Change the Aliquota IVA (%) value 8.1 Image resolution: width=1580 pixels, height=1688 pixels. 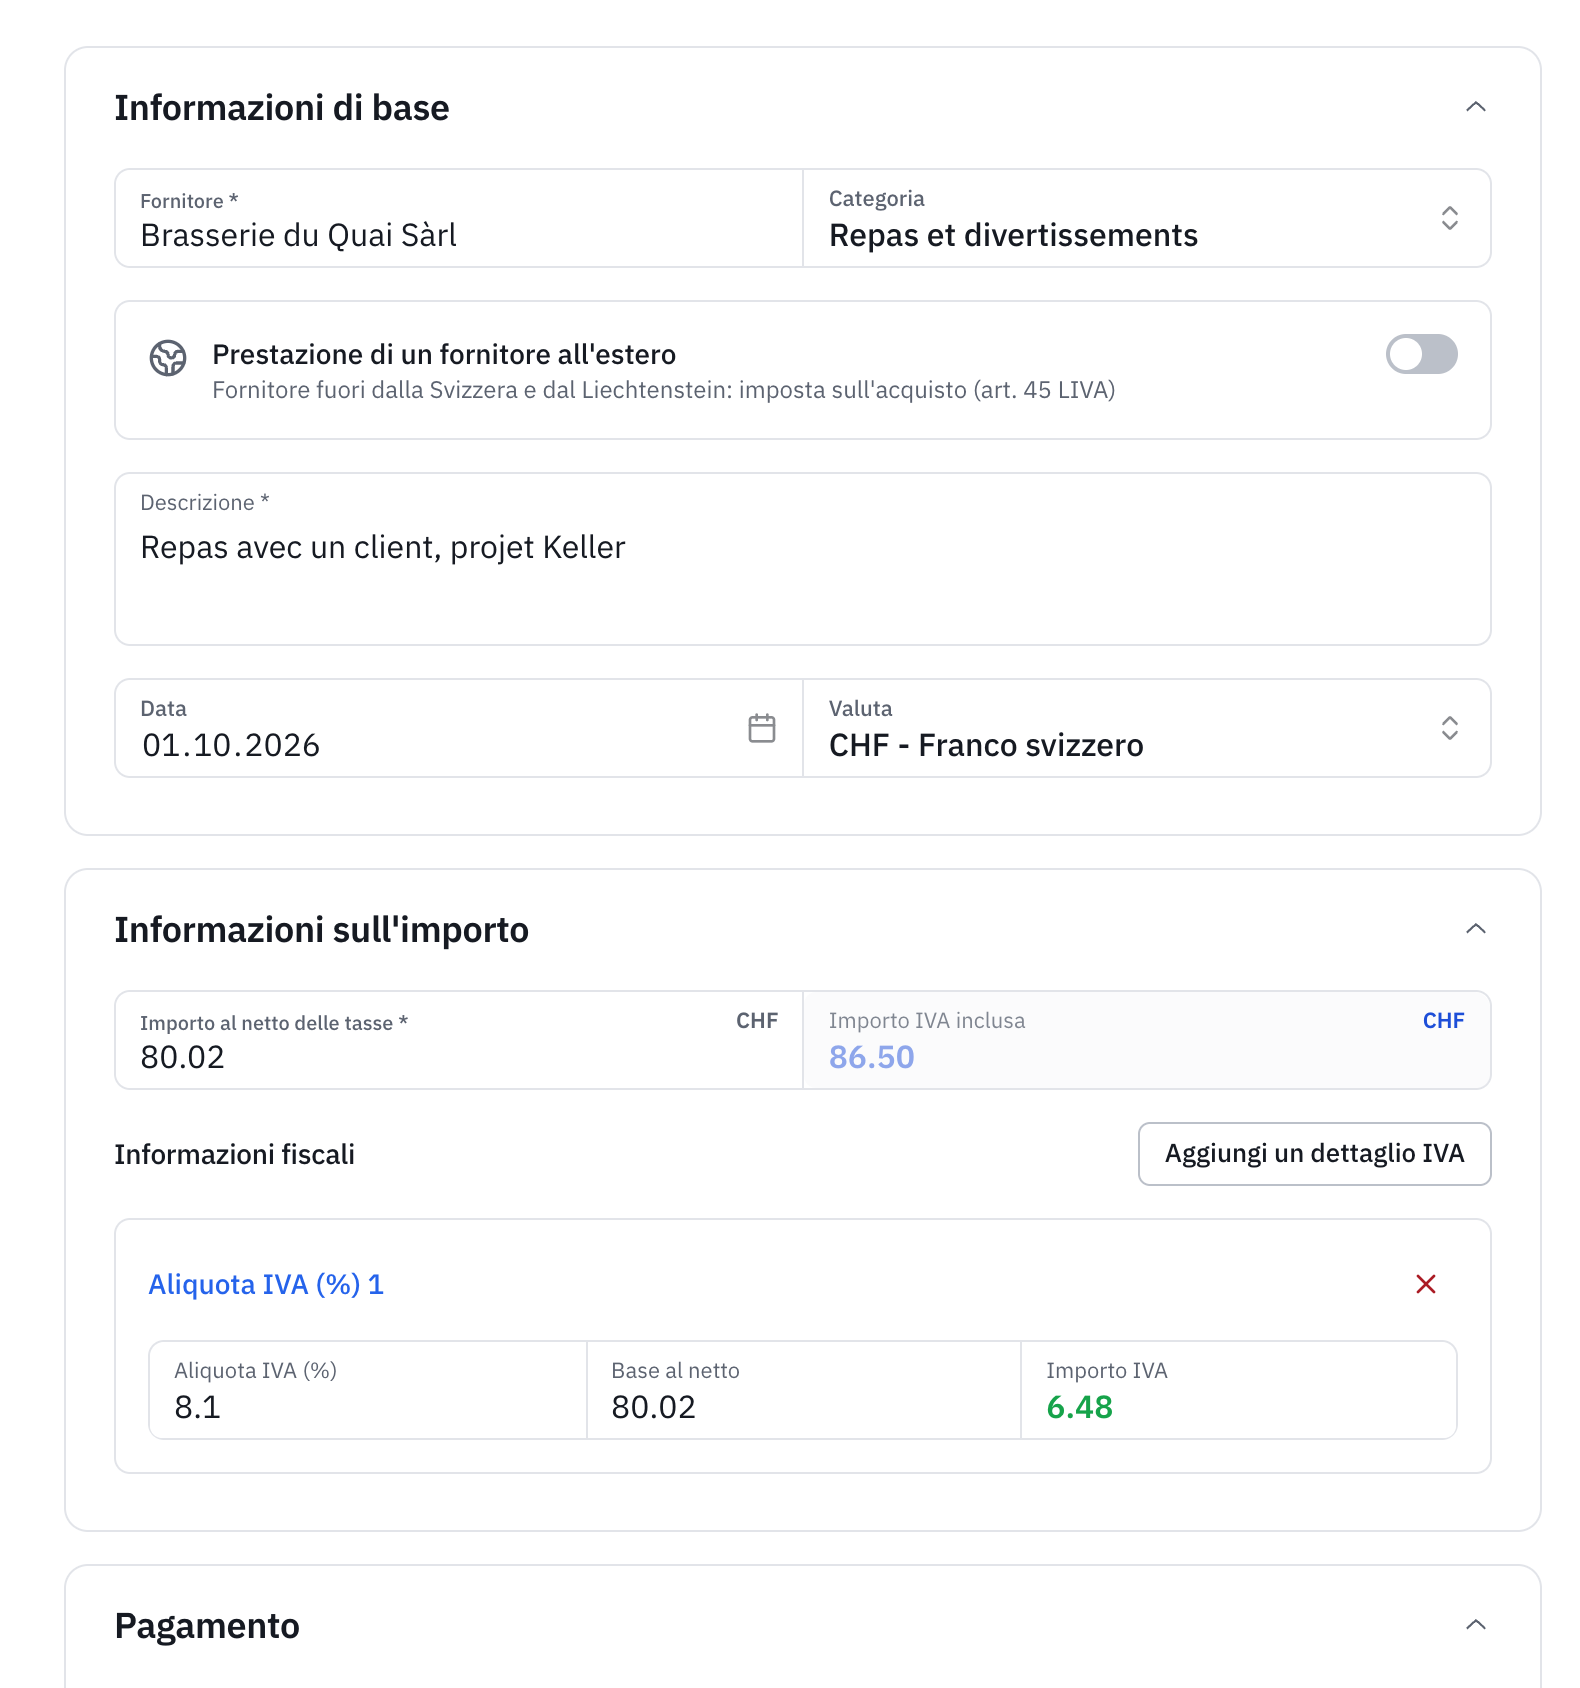[368, 1390]
